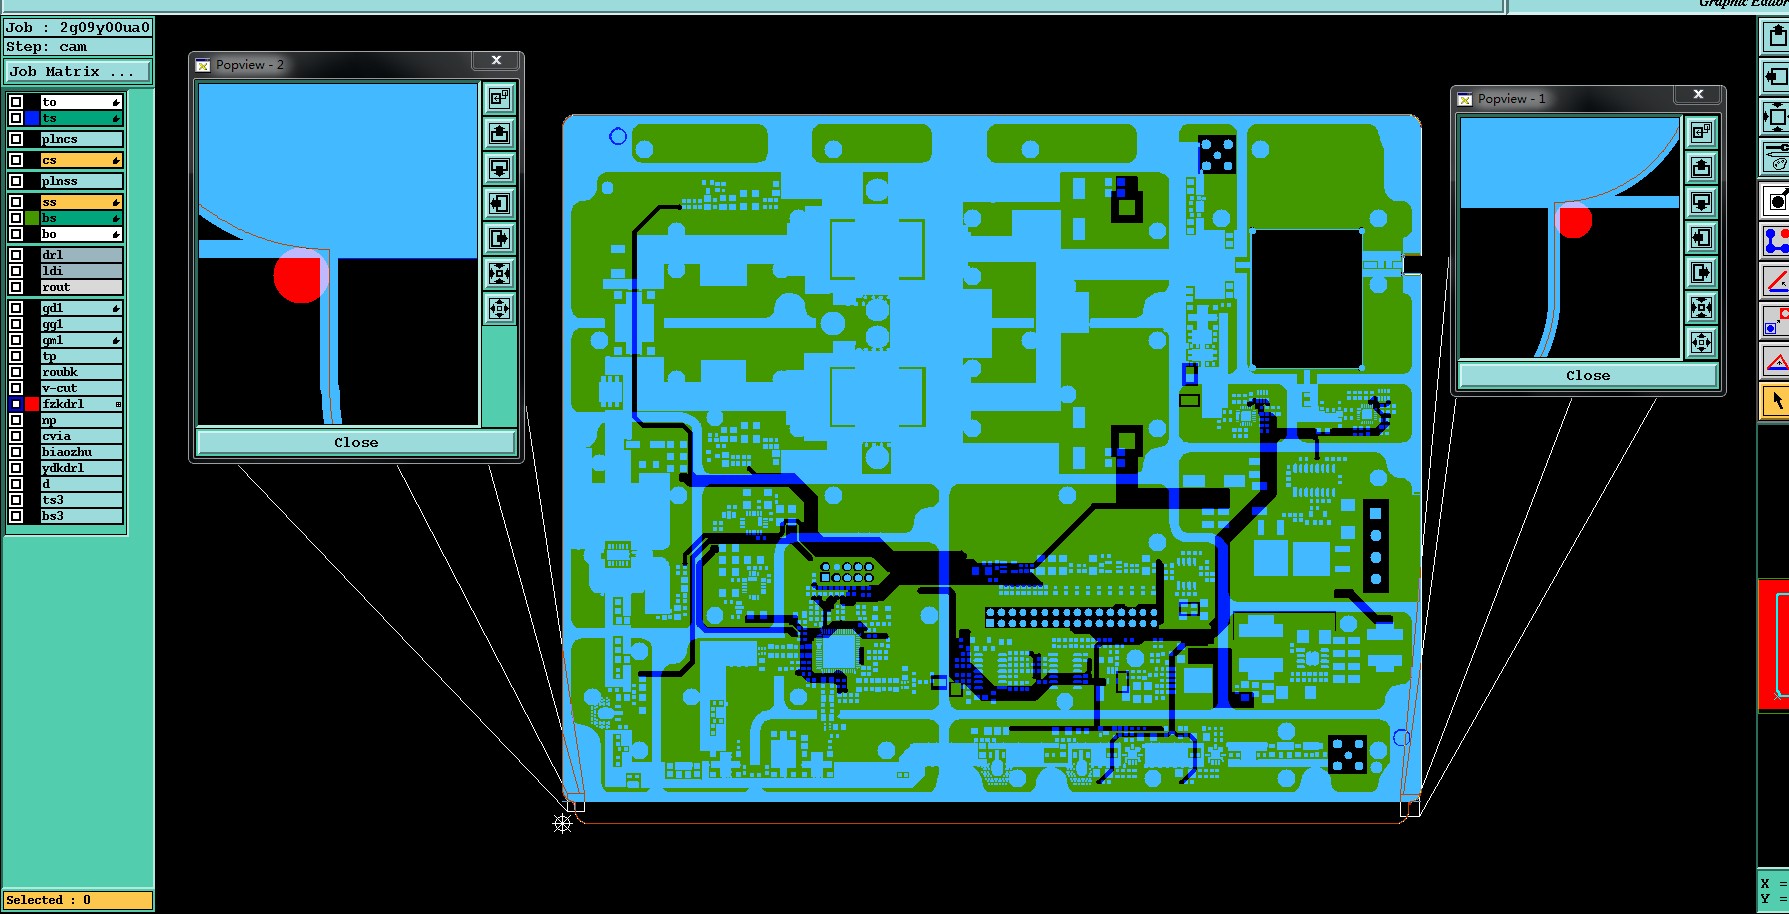
Task: Toggle display checkbox for layer ts
Action: coord(16,118)
